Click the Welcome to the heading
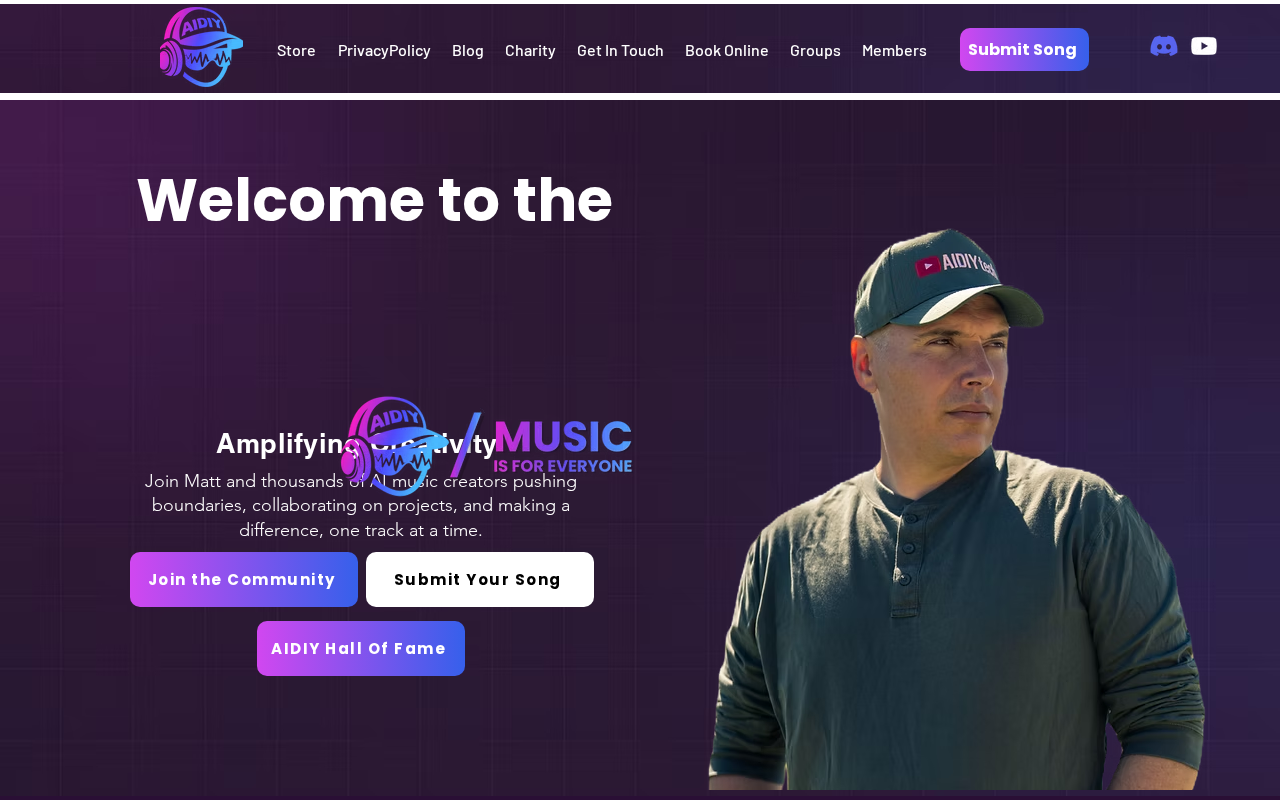This screenshot has height=800, width=1280. [x=375, y=200]
